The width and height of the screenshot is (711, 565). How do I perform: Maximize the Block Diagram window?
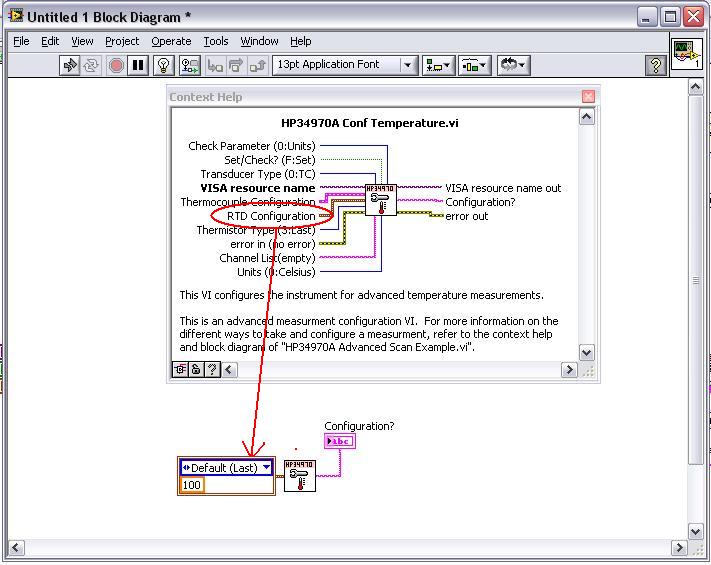(x=670, y=17)
